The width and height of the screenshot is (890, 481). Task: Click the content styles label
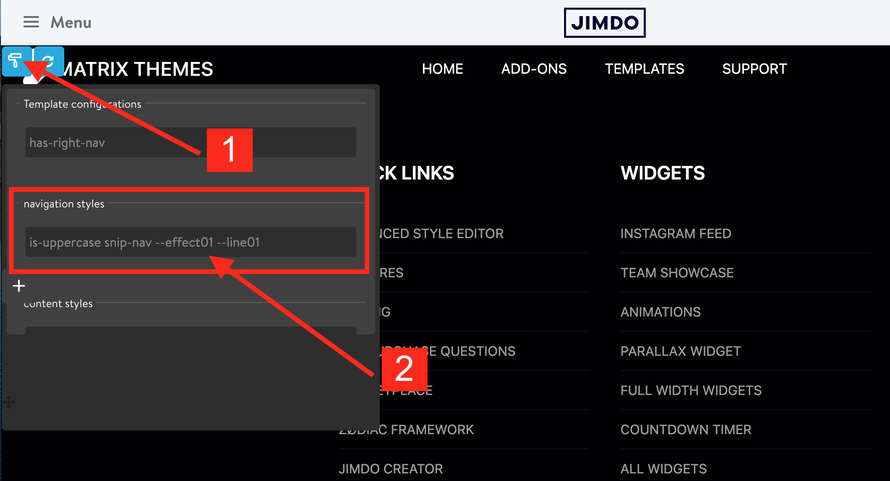point(58,304)
